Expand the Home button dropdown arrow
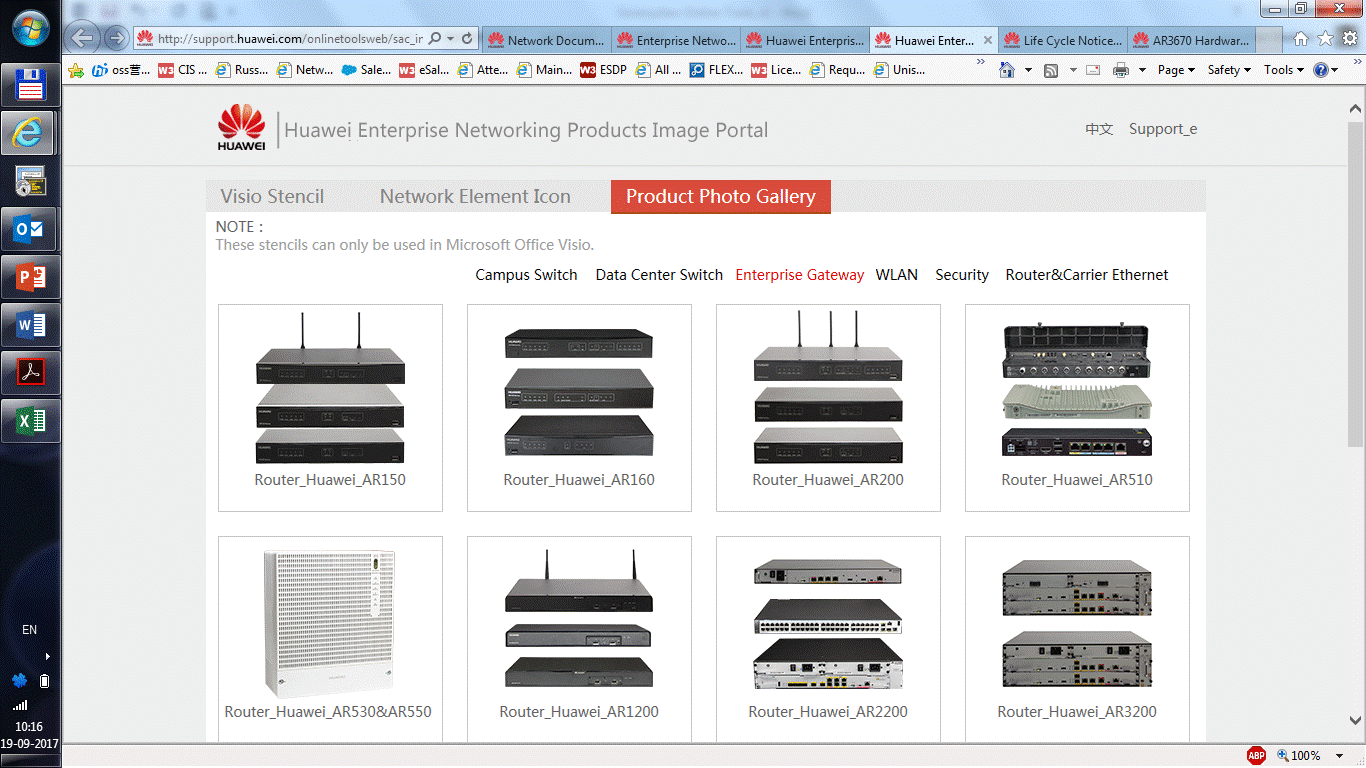1366x768 pixels. pyautogui.click(x=1028, y=70)
